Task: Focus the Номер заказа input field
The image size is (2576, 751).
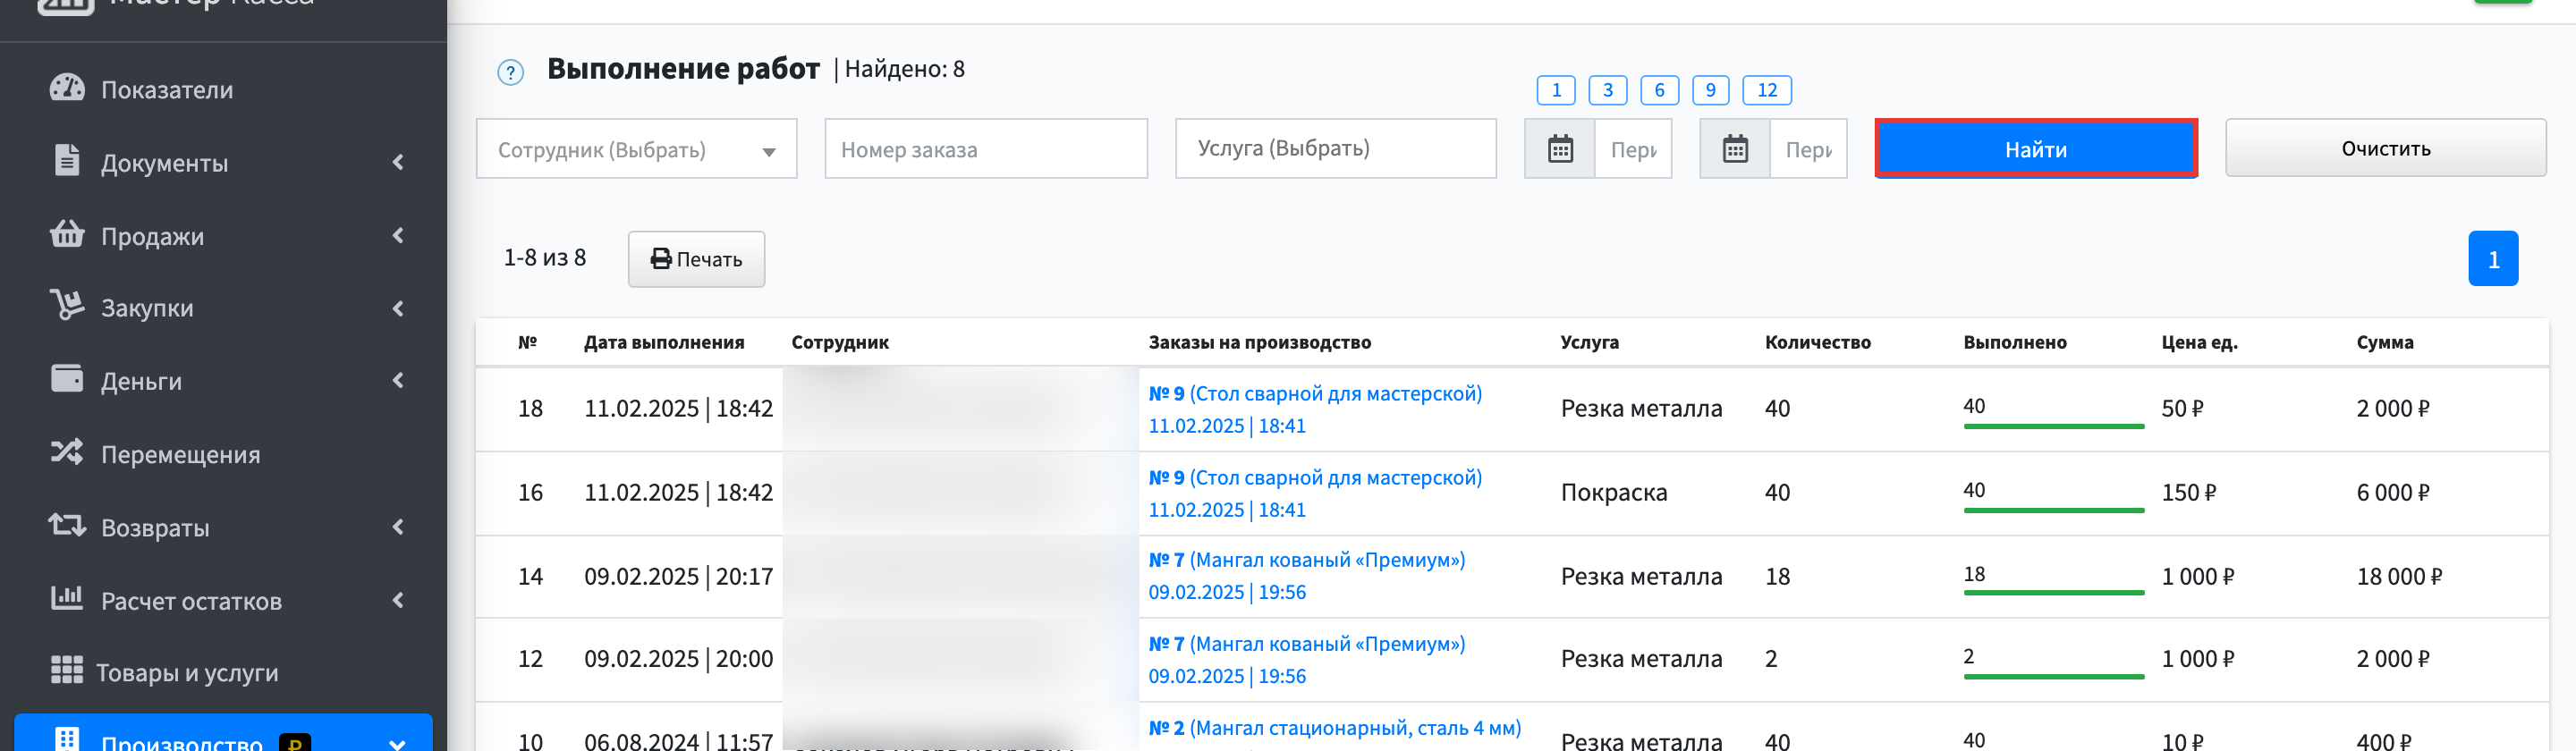Action: click(x=986, y=149)
